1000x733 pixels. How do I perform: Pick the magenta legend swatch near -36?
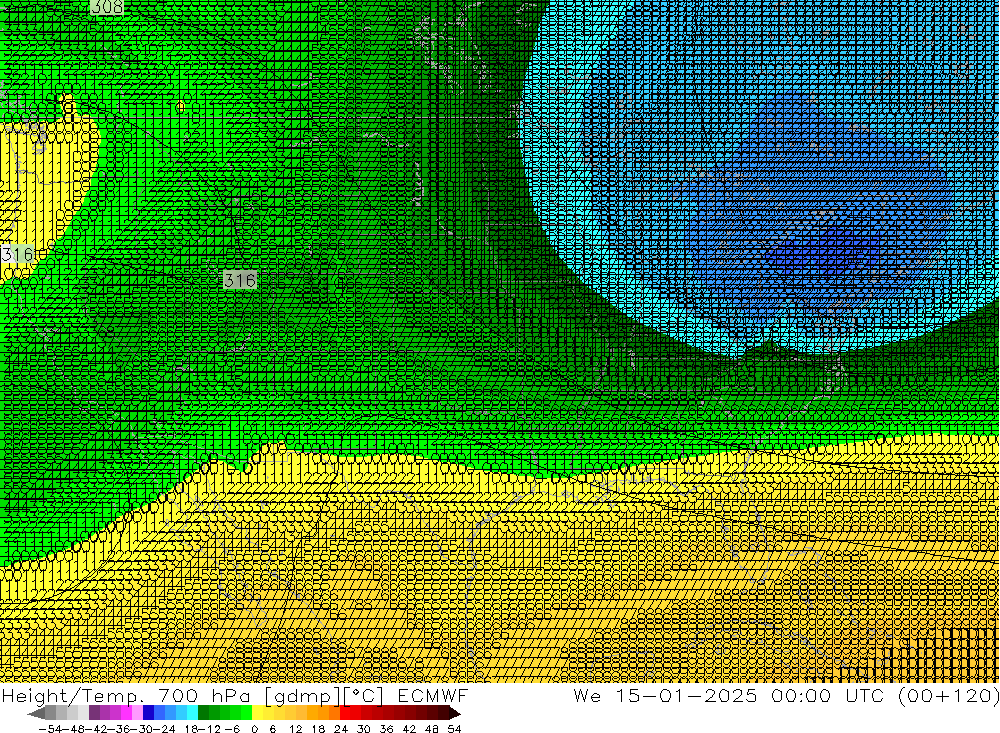(x=126, y=713)
